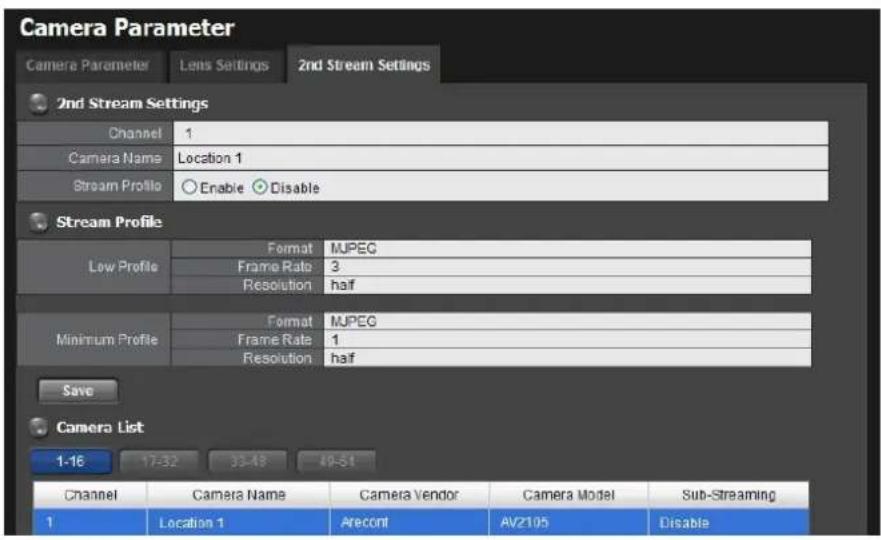This screenshot has width=881, height=540.
Task: Show cameras 49-64 in Camera List
Action: tap(336, 461)
